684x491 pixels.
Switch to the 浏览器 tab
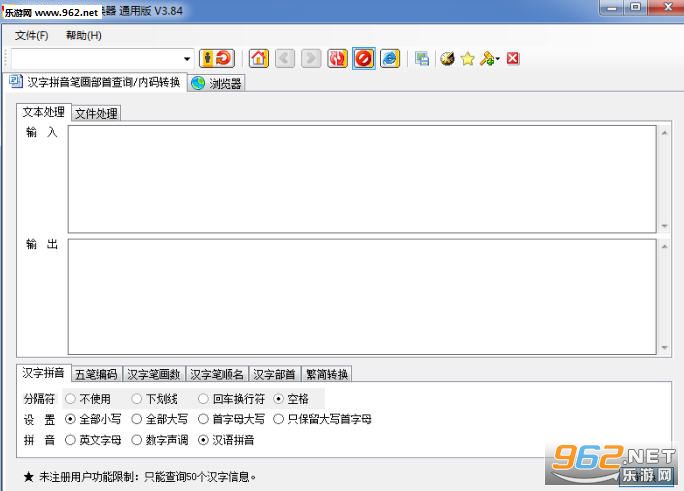pyautogui.click(x=217, y=83)
